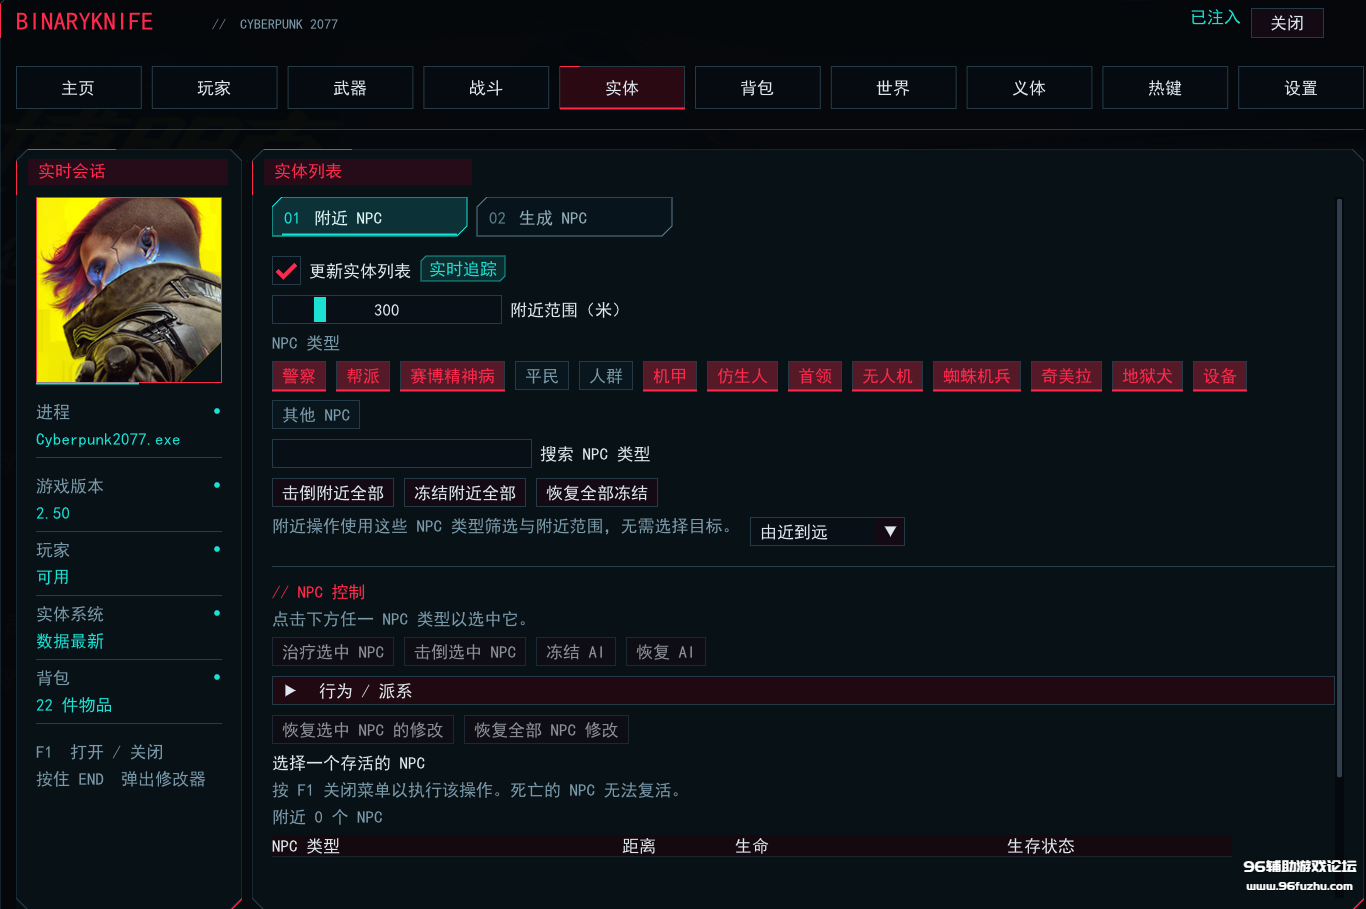Enable the 其他 NPC type filter
This screenshot has height=909, width=1366.
point(316,415)
